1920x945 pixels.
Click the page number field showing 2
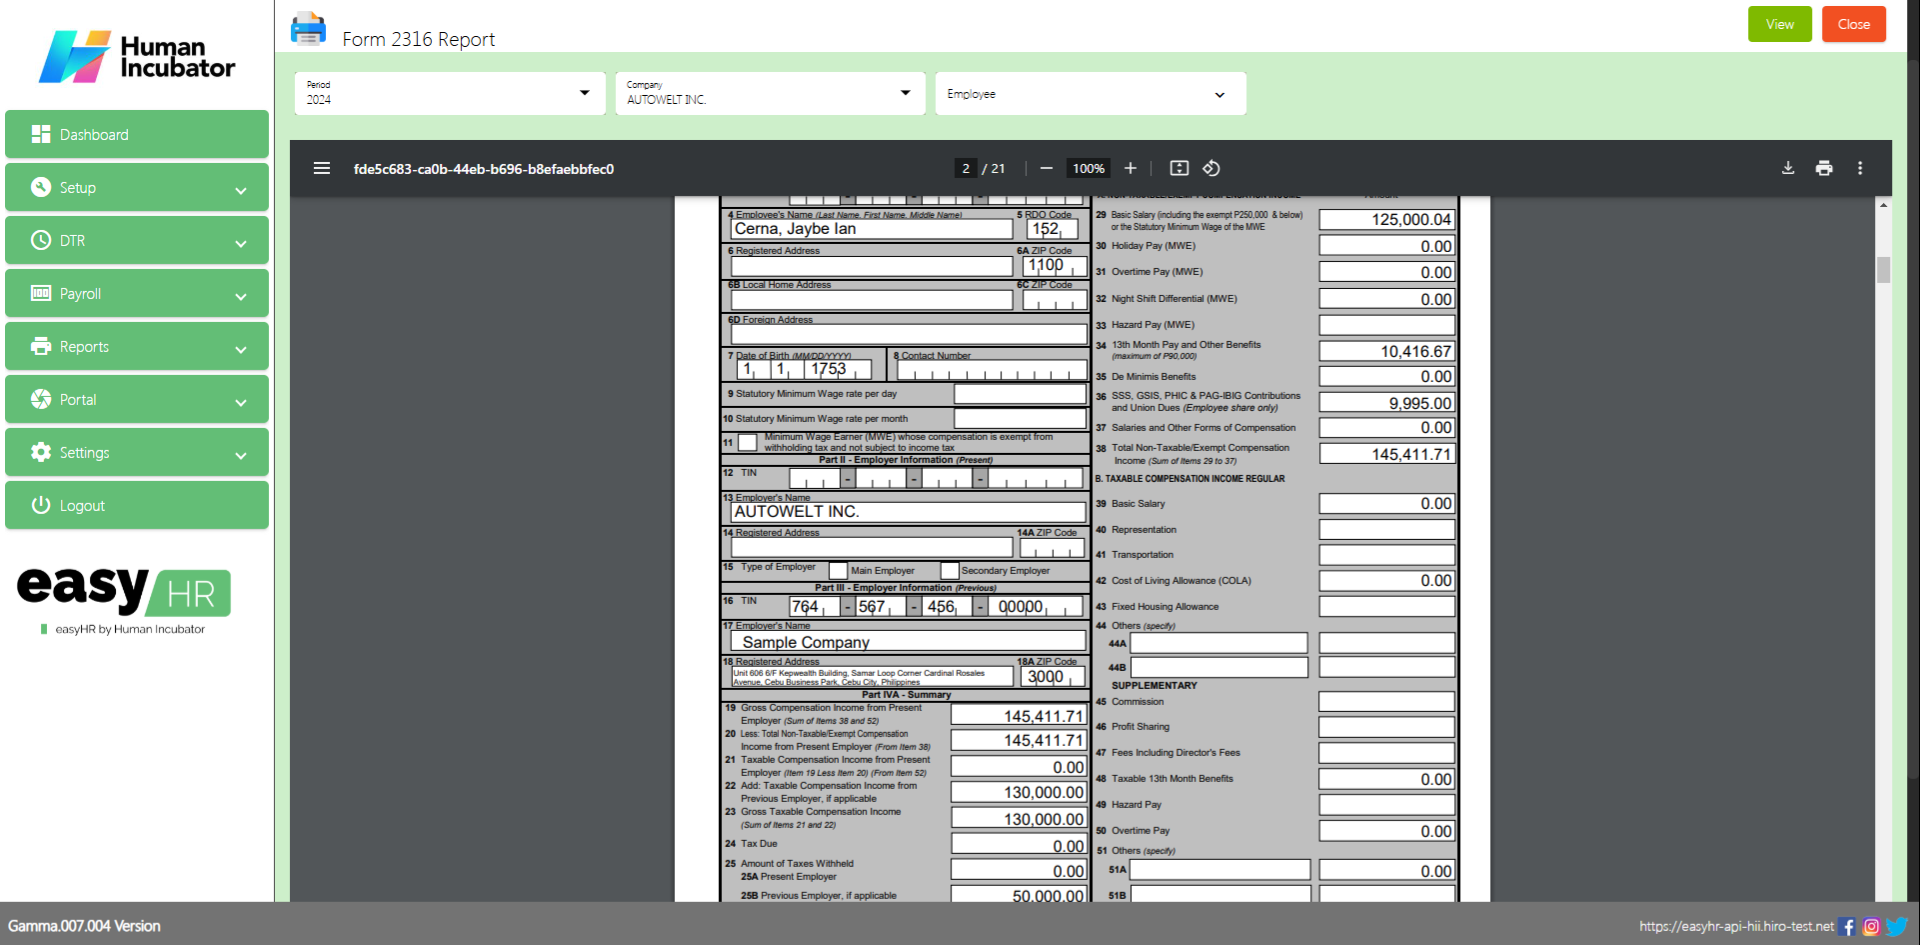[965, 168]
